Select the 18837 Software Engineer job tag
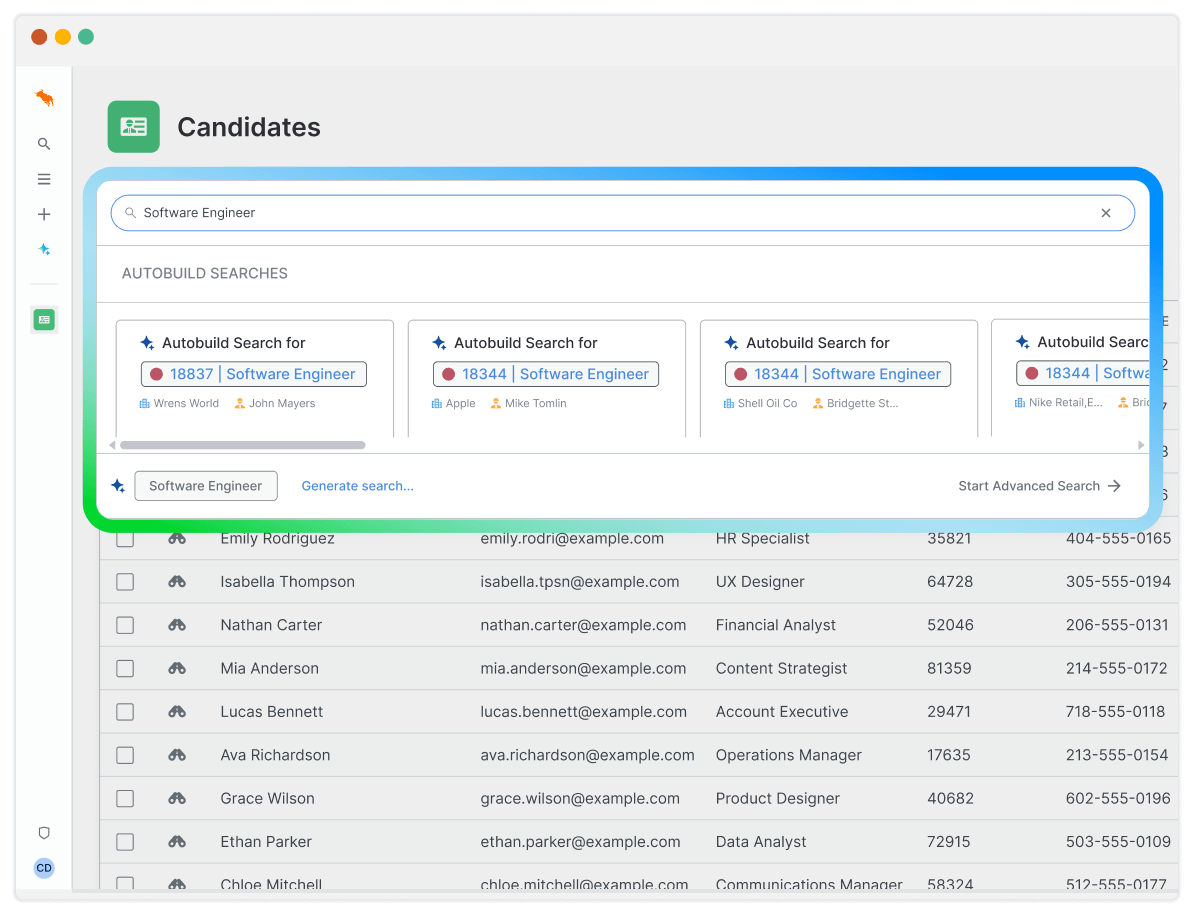The image size is (1200, 920). pos(254,374)
